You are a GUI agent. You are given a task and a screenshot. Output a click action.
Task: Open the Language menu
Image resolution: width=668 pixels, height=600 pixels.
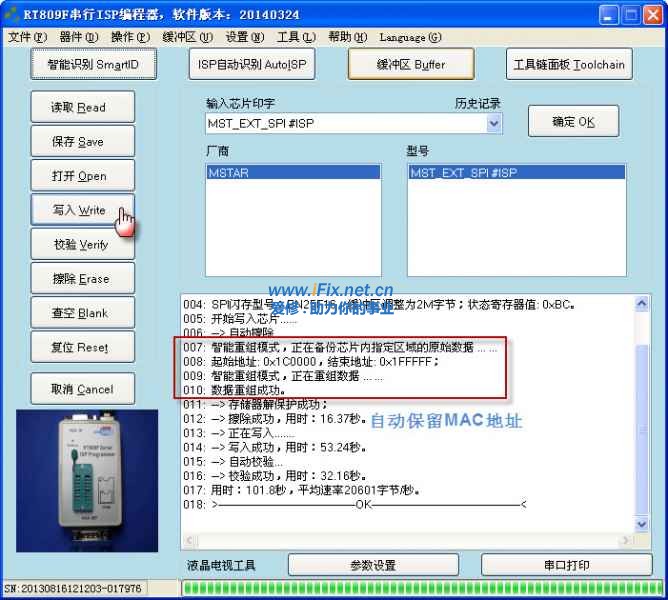pyautogui.click(x=410, y=38)
